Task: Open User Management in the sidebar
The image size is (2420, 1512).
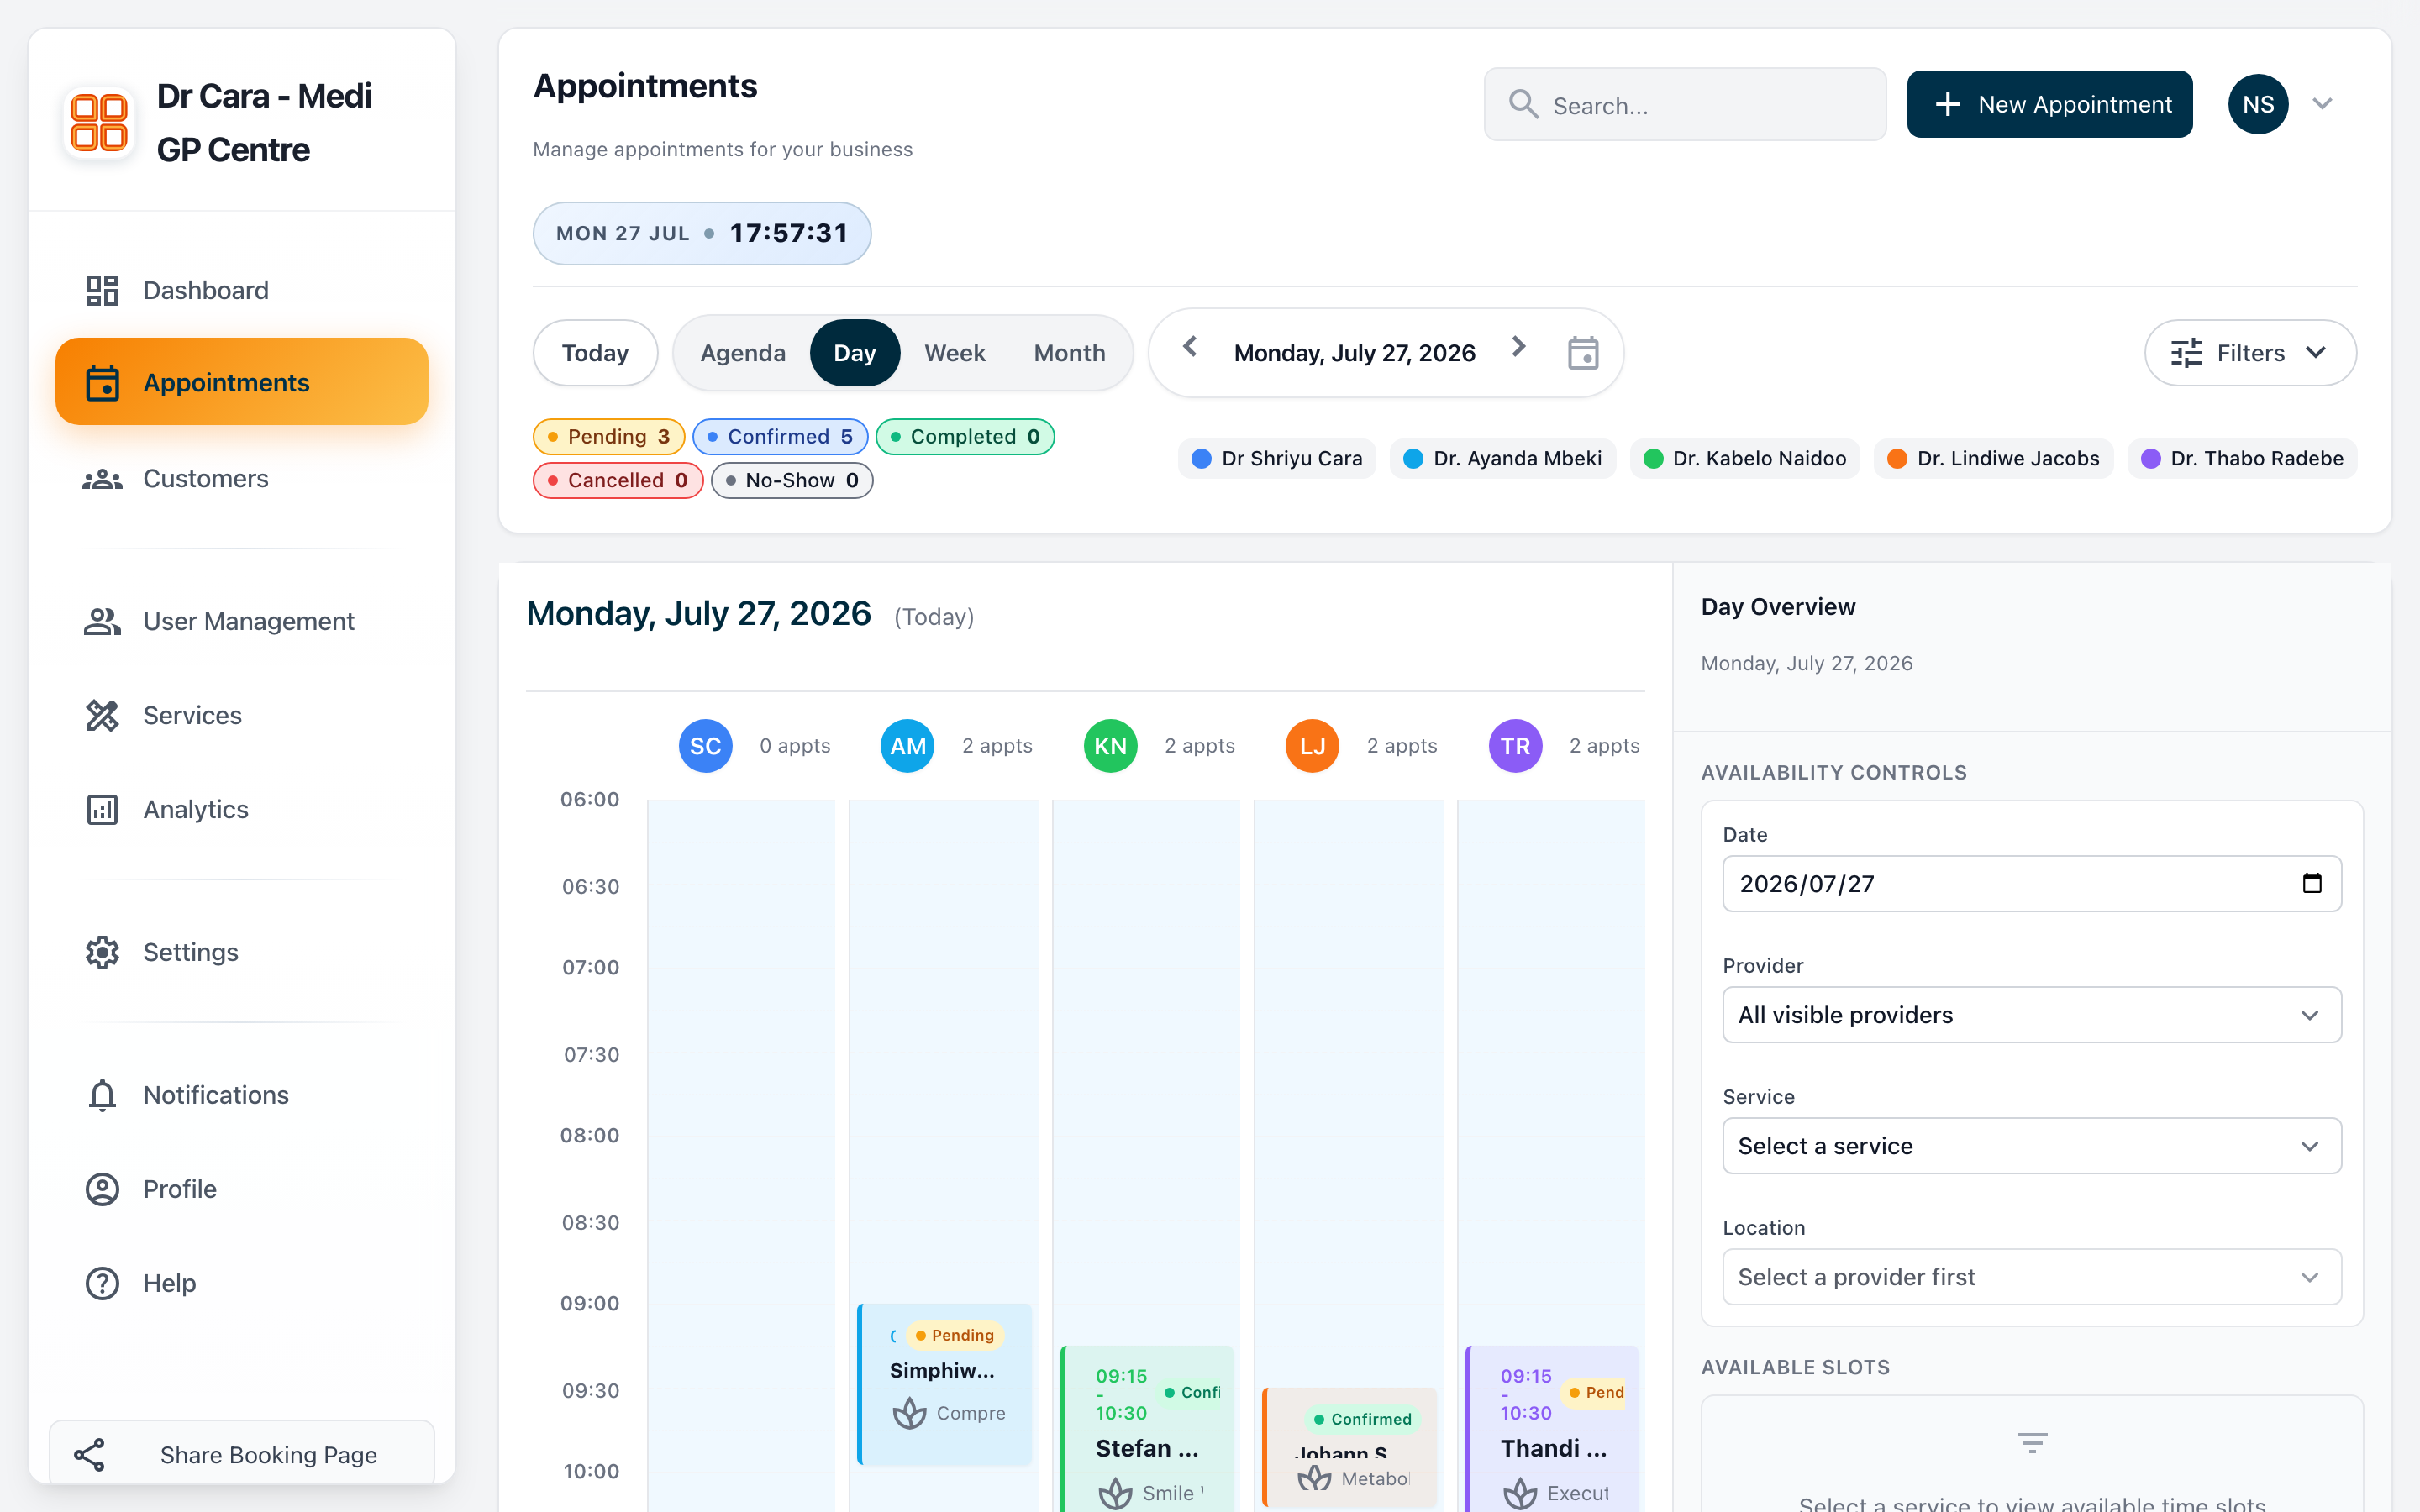Action: click(x=242, y=621)
